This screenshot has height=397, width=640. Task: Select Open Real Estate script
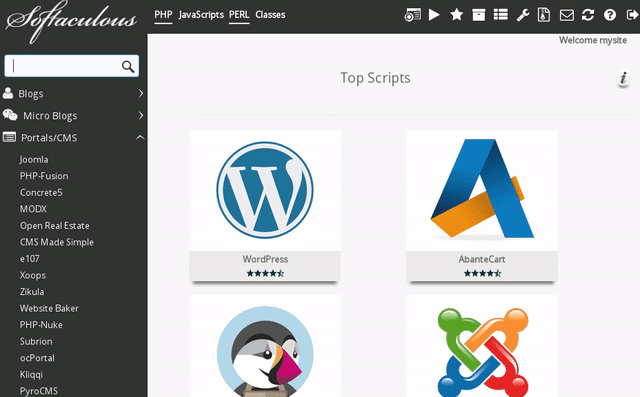click(x=55, y=226)
